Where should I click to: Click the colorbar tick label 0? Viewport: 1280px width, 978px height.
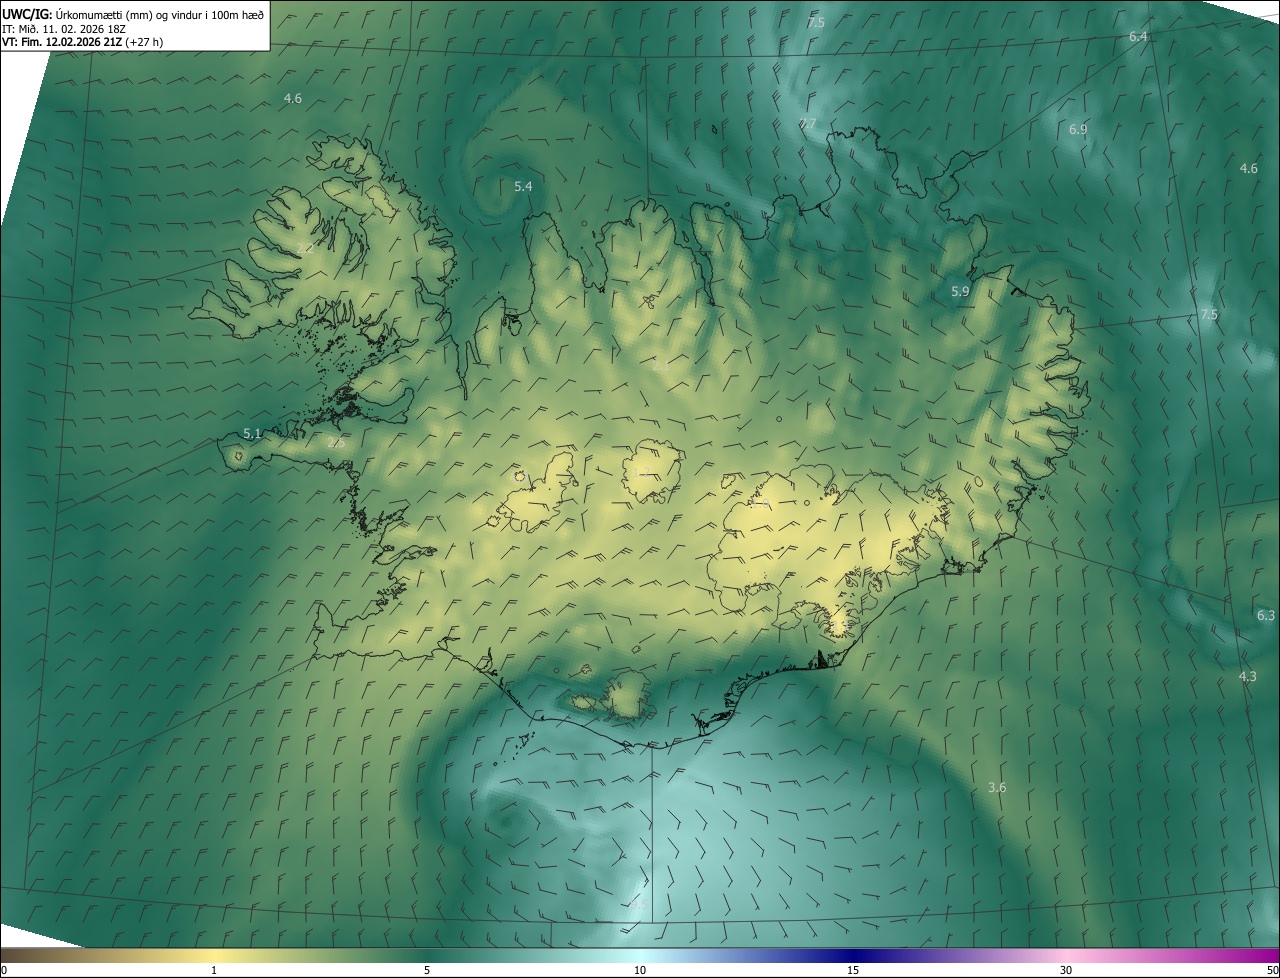(4, 970)
